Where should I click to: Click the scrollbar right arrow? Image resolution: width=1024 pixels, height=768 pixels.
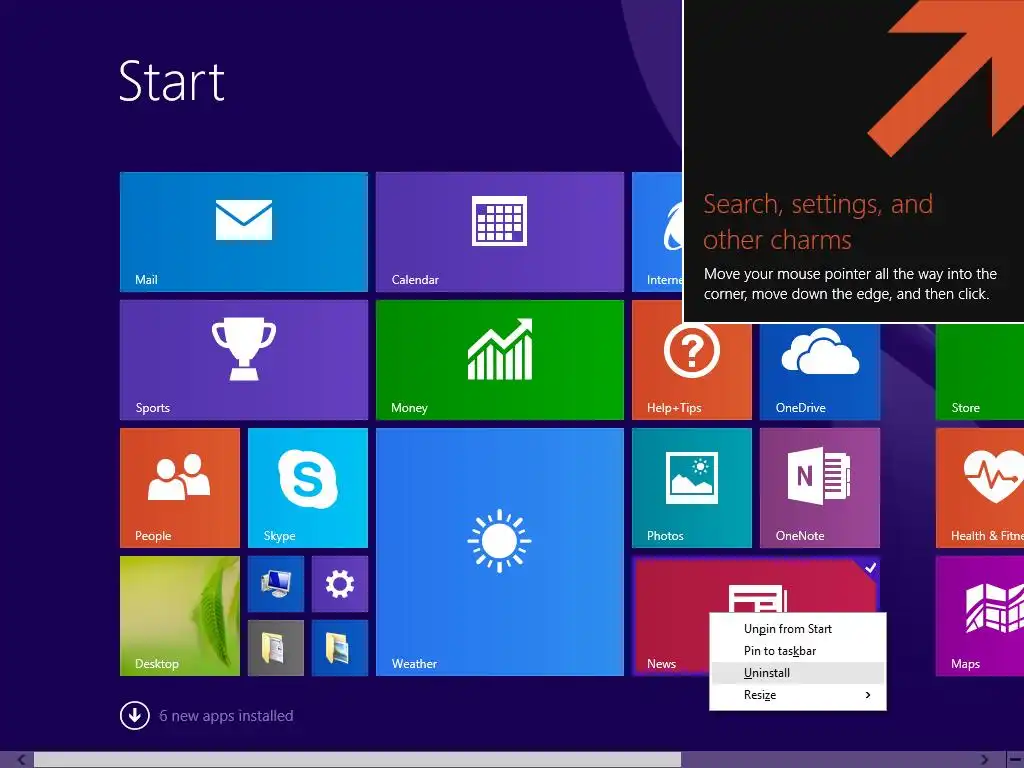pyautogui.click(x=985, y=760)
